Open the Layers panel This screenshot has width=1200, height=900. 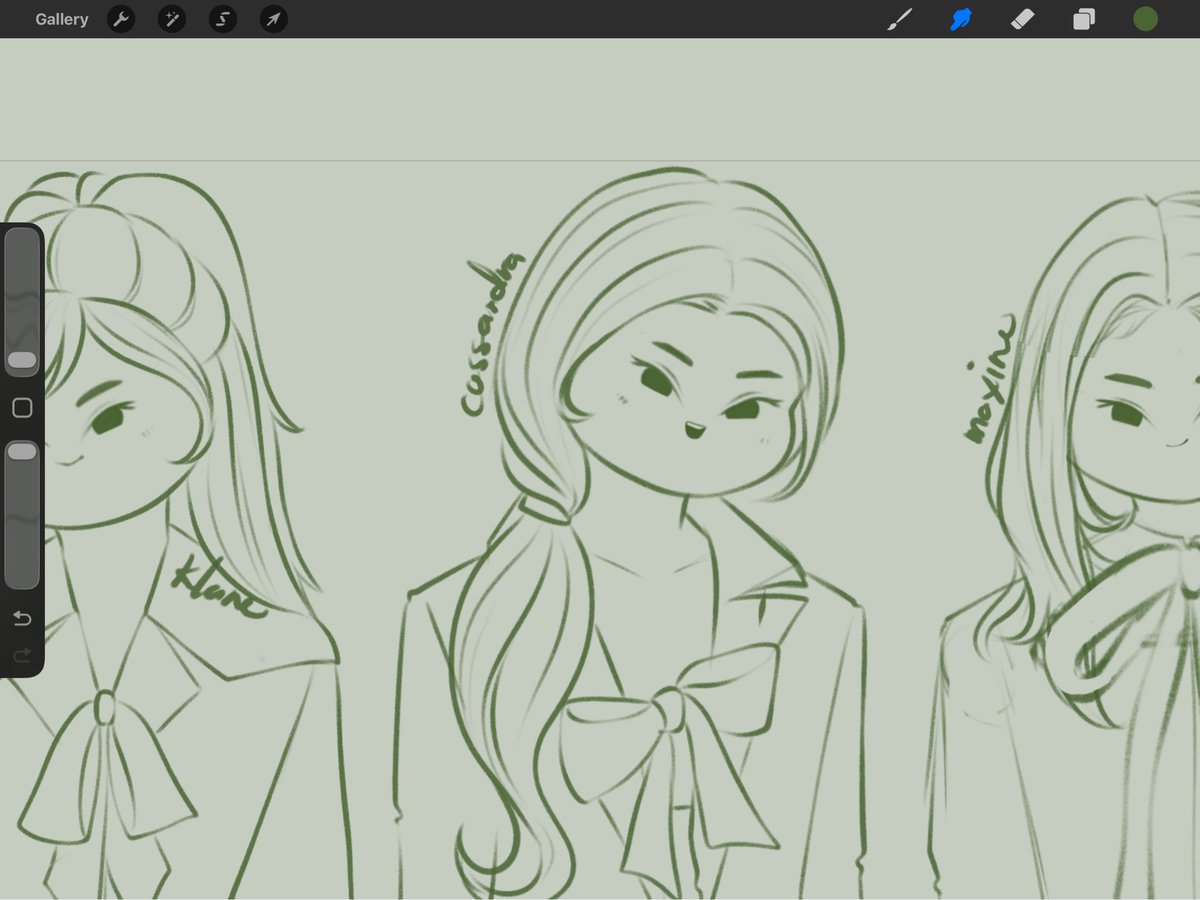tap(1084, 19)
